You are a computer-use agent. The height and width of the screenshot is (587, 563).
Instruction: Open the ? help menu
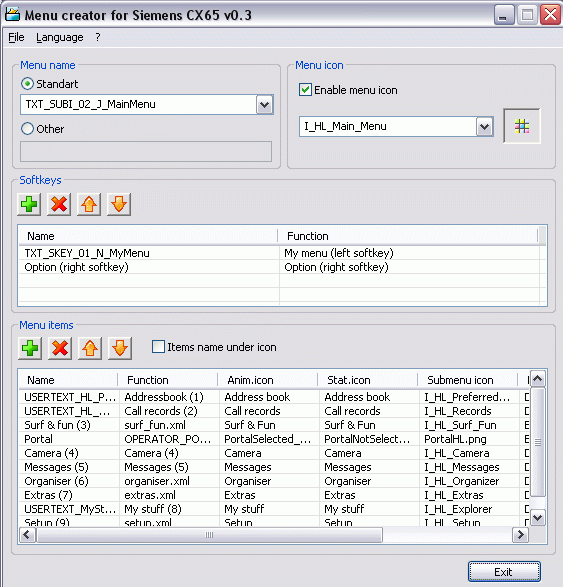[x=98, y=37]
